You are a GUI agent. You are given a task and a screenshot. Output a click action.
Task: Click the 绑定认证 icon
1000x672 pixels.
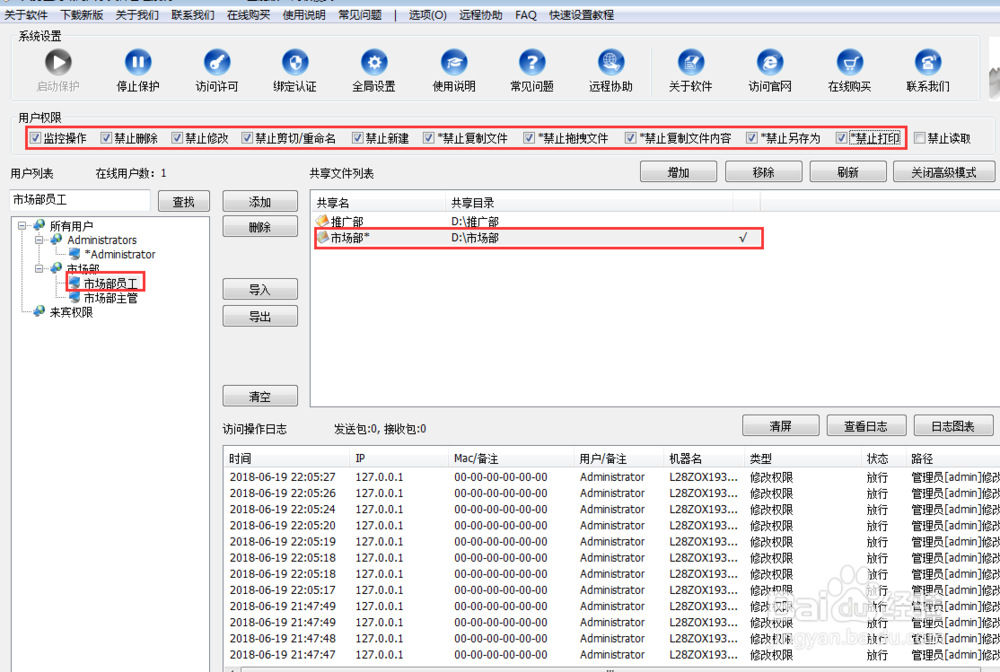(x=294, y=62)
